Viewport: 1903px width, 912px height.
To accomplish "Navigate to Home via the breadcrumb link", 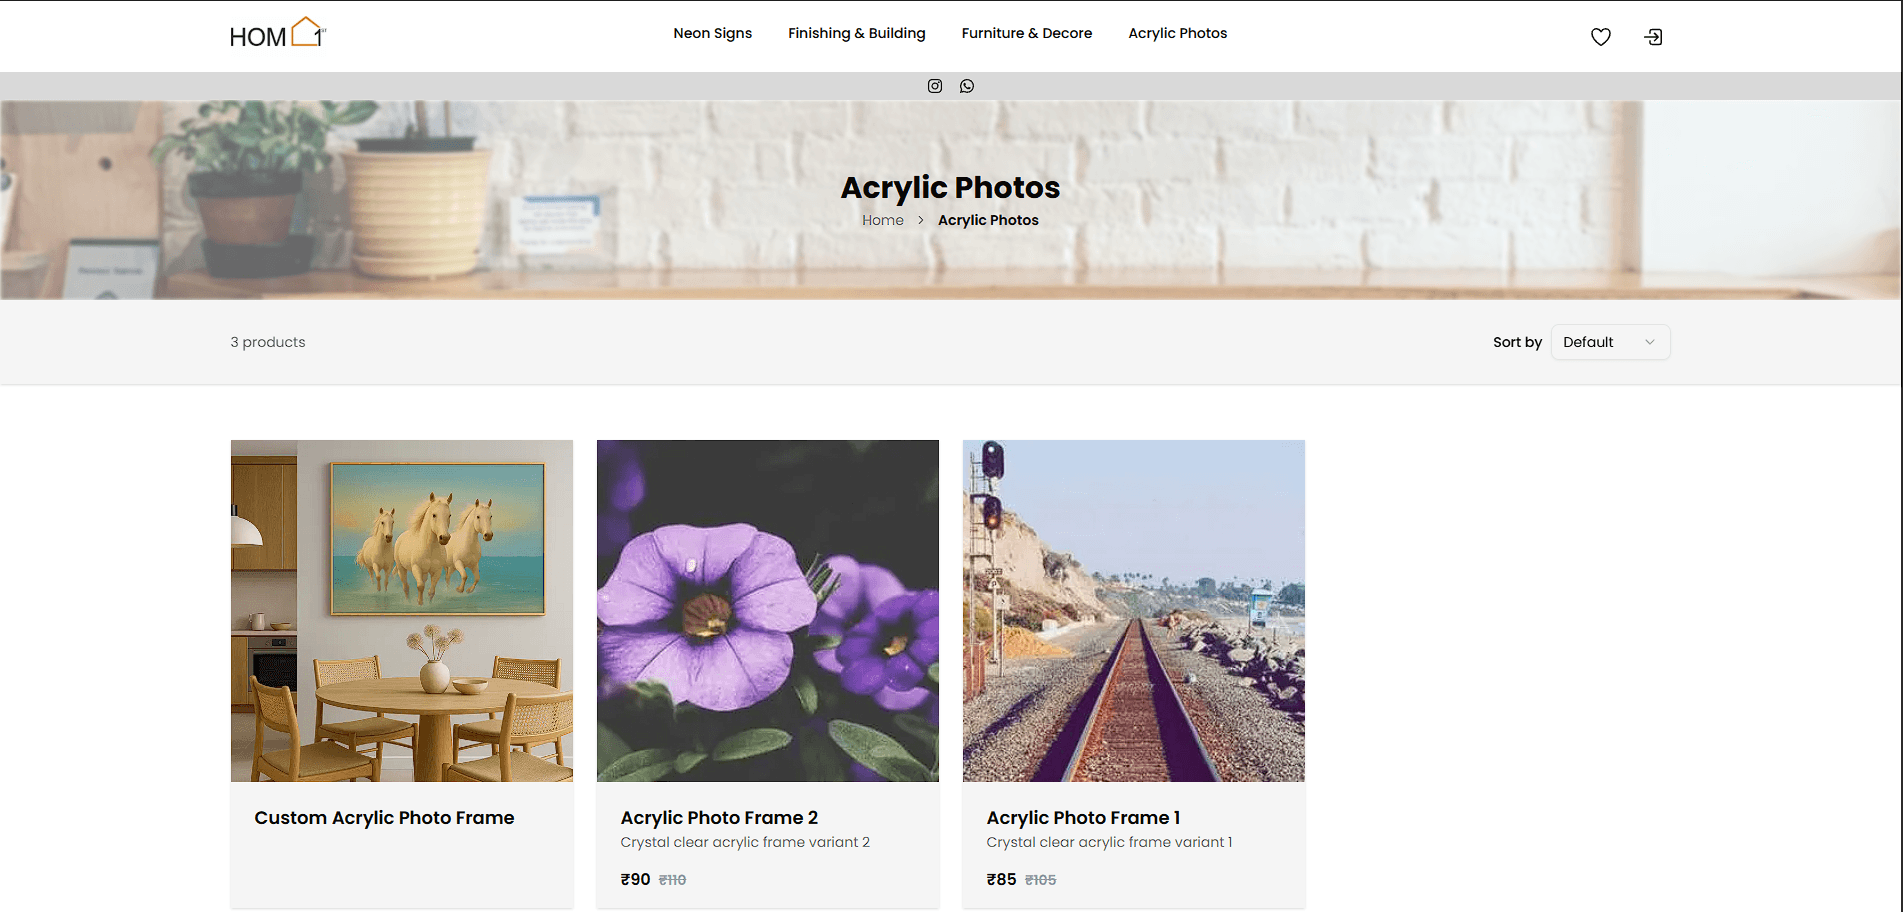I will click(x=882, y=220).
